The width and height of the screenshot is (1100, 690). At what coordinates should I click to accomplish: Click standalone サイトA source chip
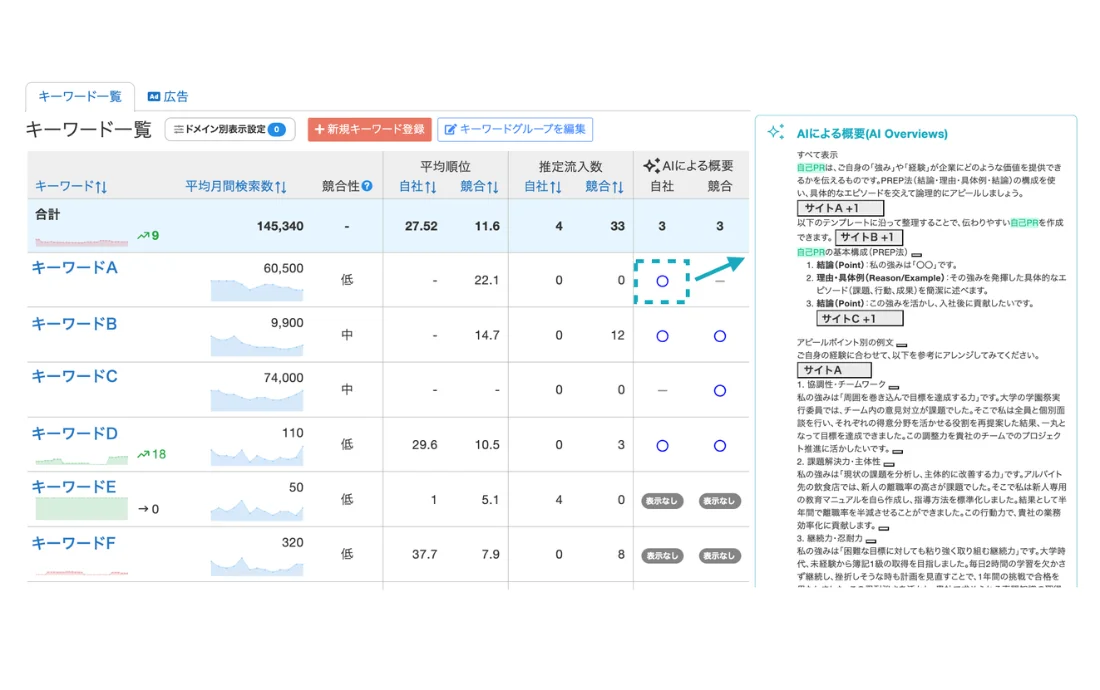(834, 370)
